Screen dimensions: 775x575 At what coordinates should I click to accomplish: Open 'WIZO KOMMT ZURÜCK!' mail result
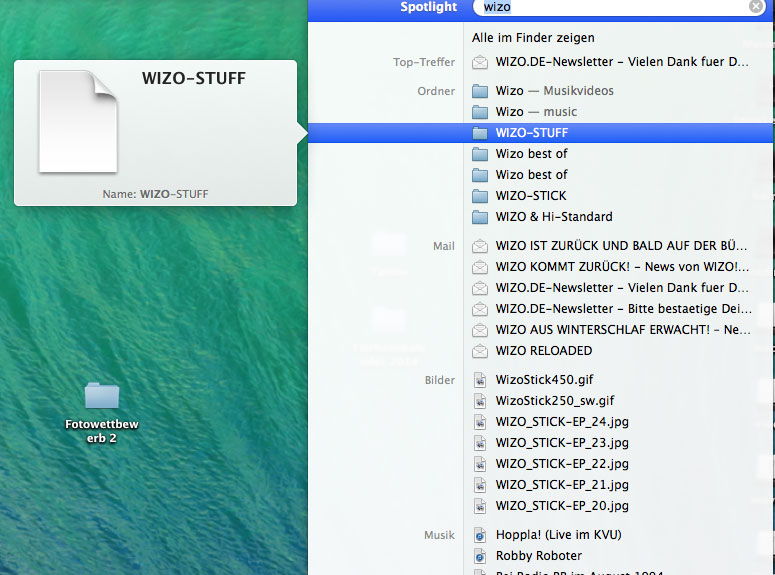coord(622,267)
